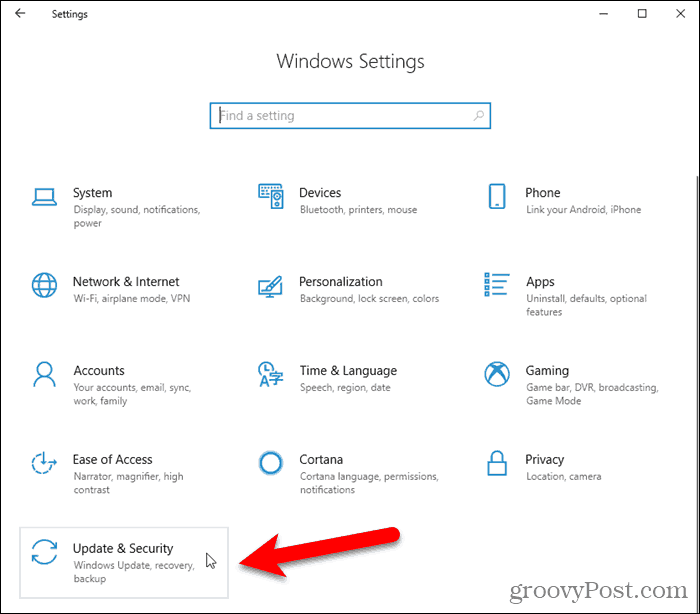Click the Devices keyboard and speaker icon
The height and width of the screenshot is (614, 700).
click(271, 196)
